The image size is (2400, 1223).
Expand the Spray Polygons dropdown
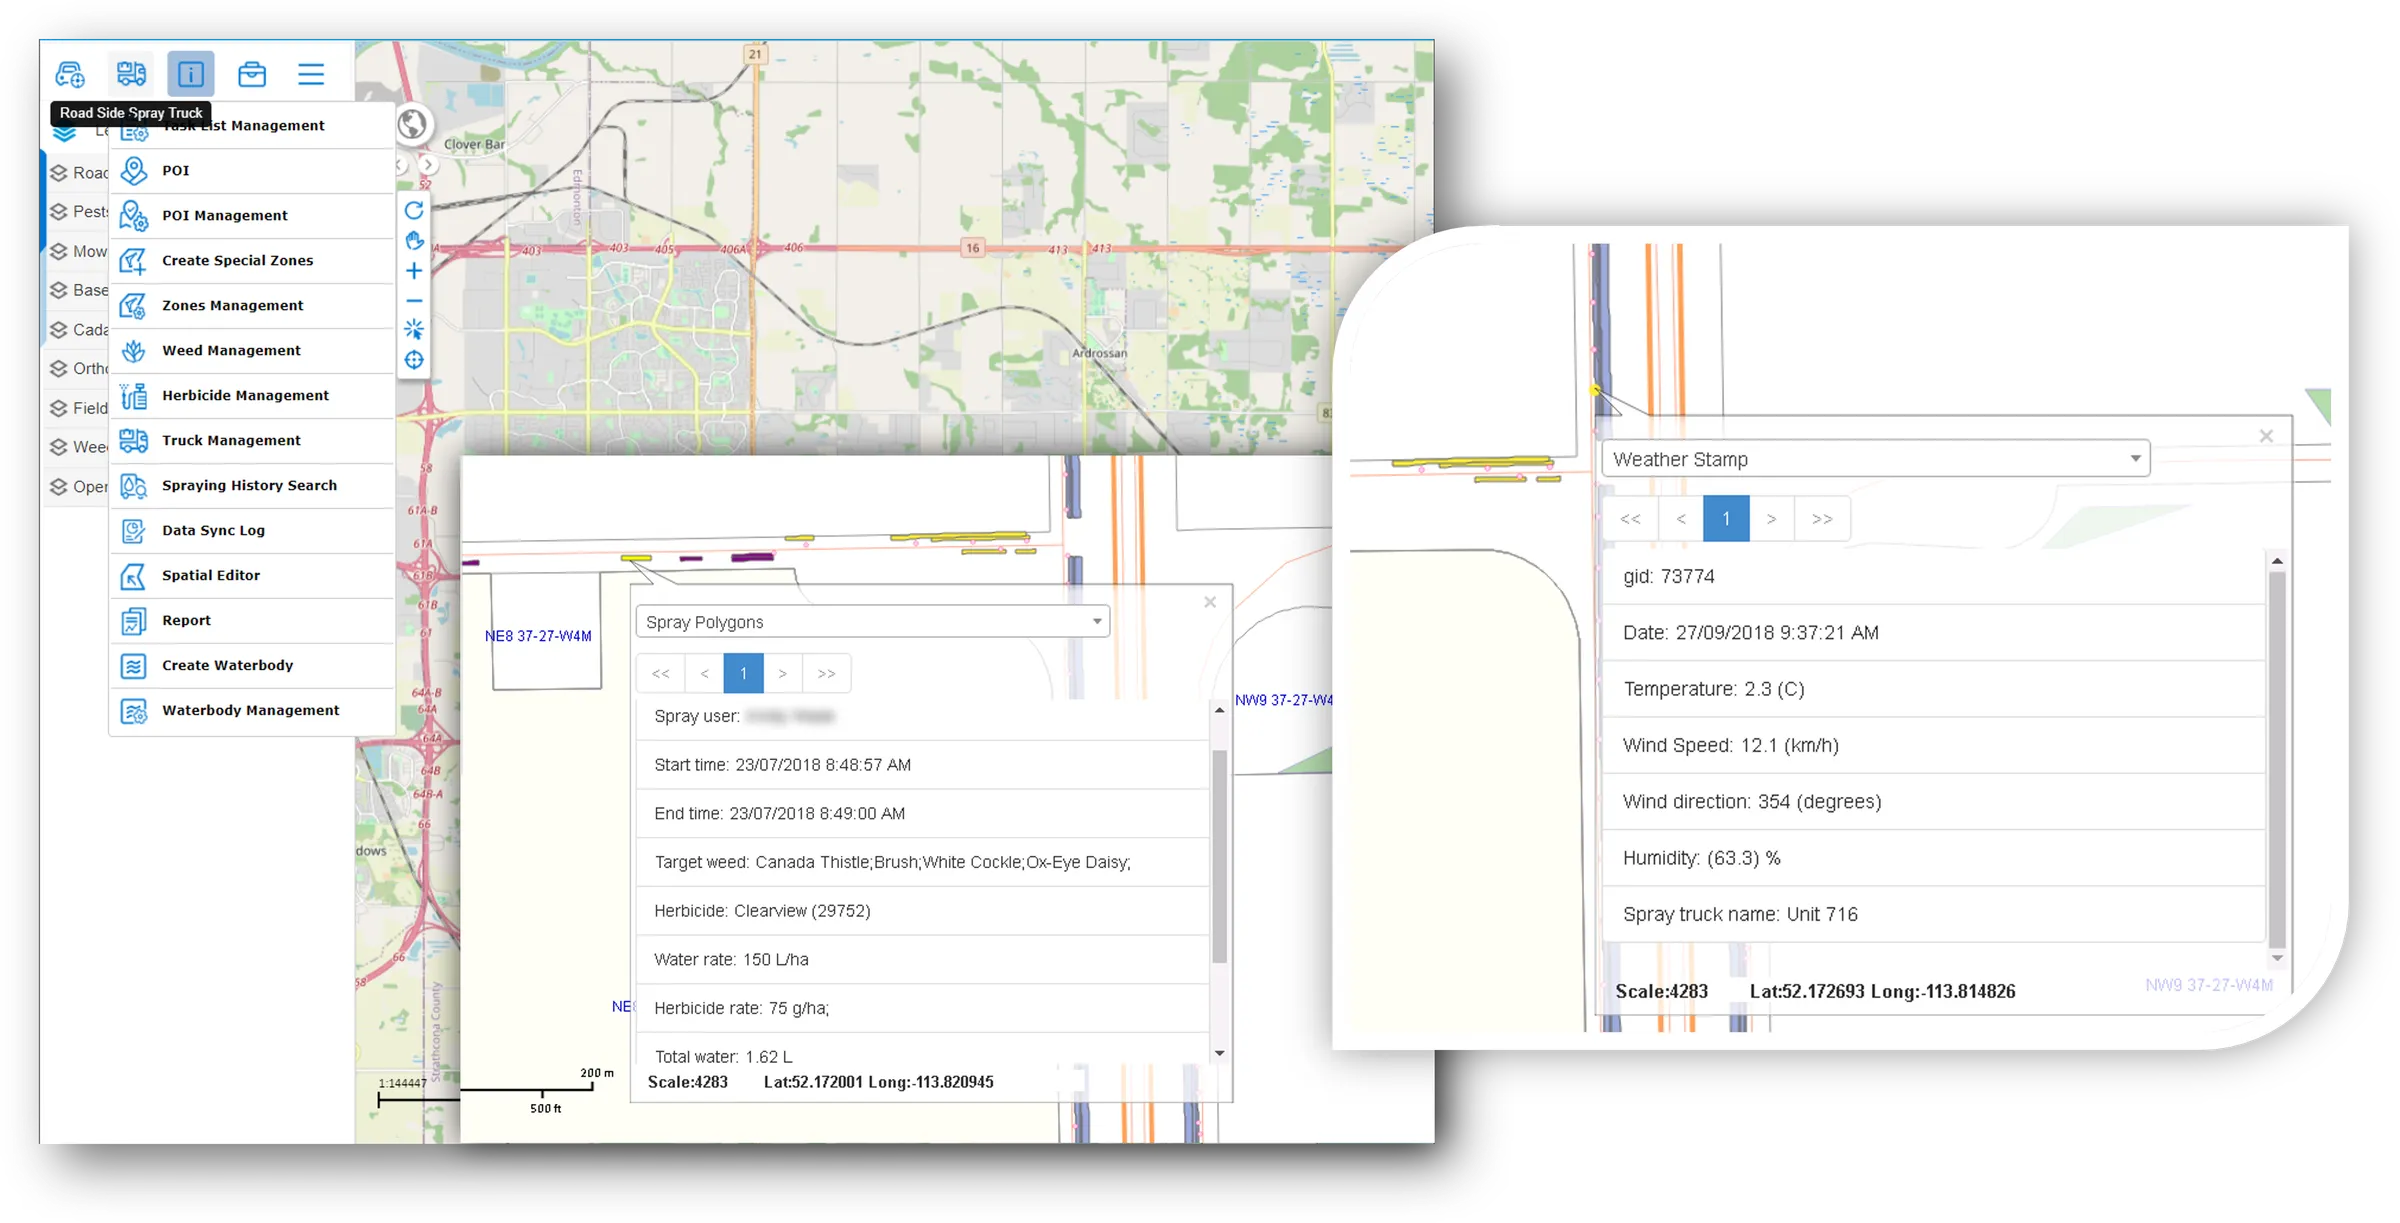click(x=873, y=622)
